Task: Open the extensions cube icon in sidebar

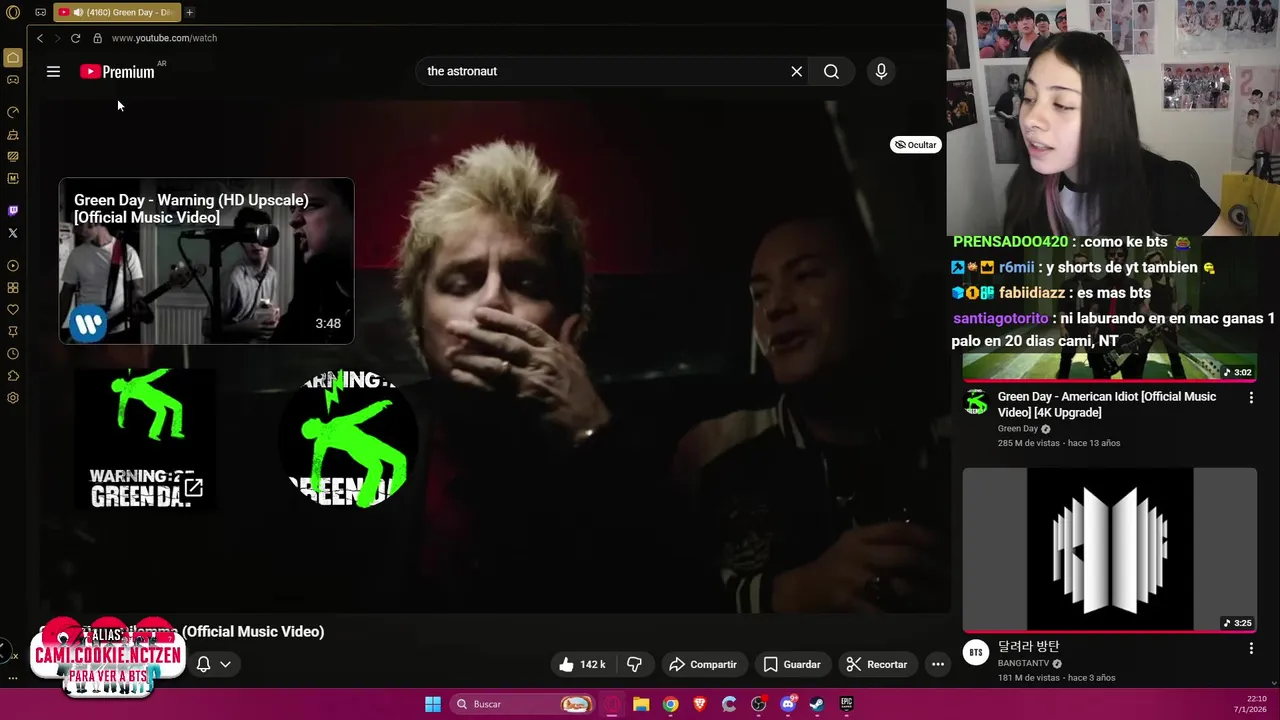Action: point(13,376)
